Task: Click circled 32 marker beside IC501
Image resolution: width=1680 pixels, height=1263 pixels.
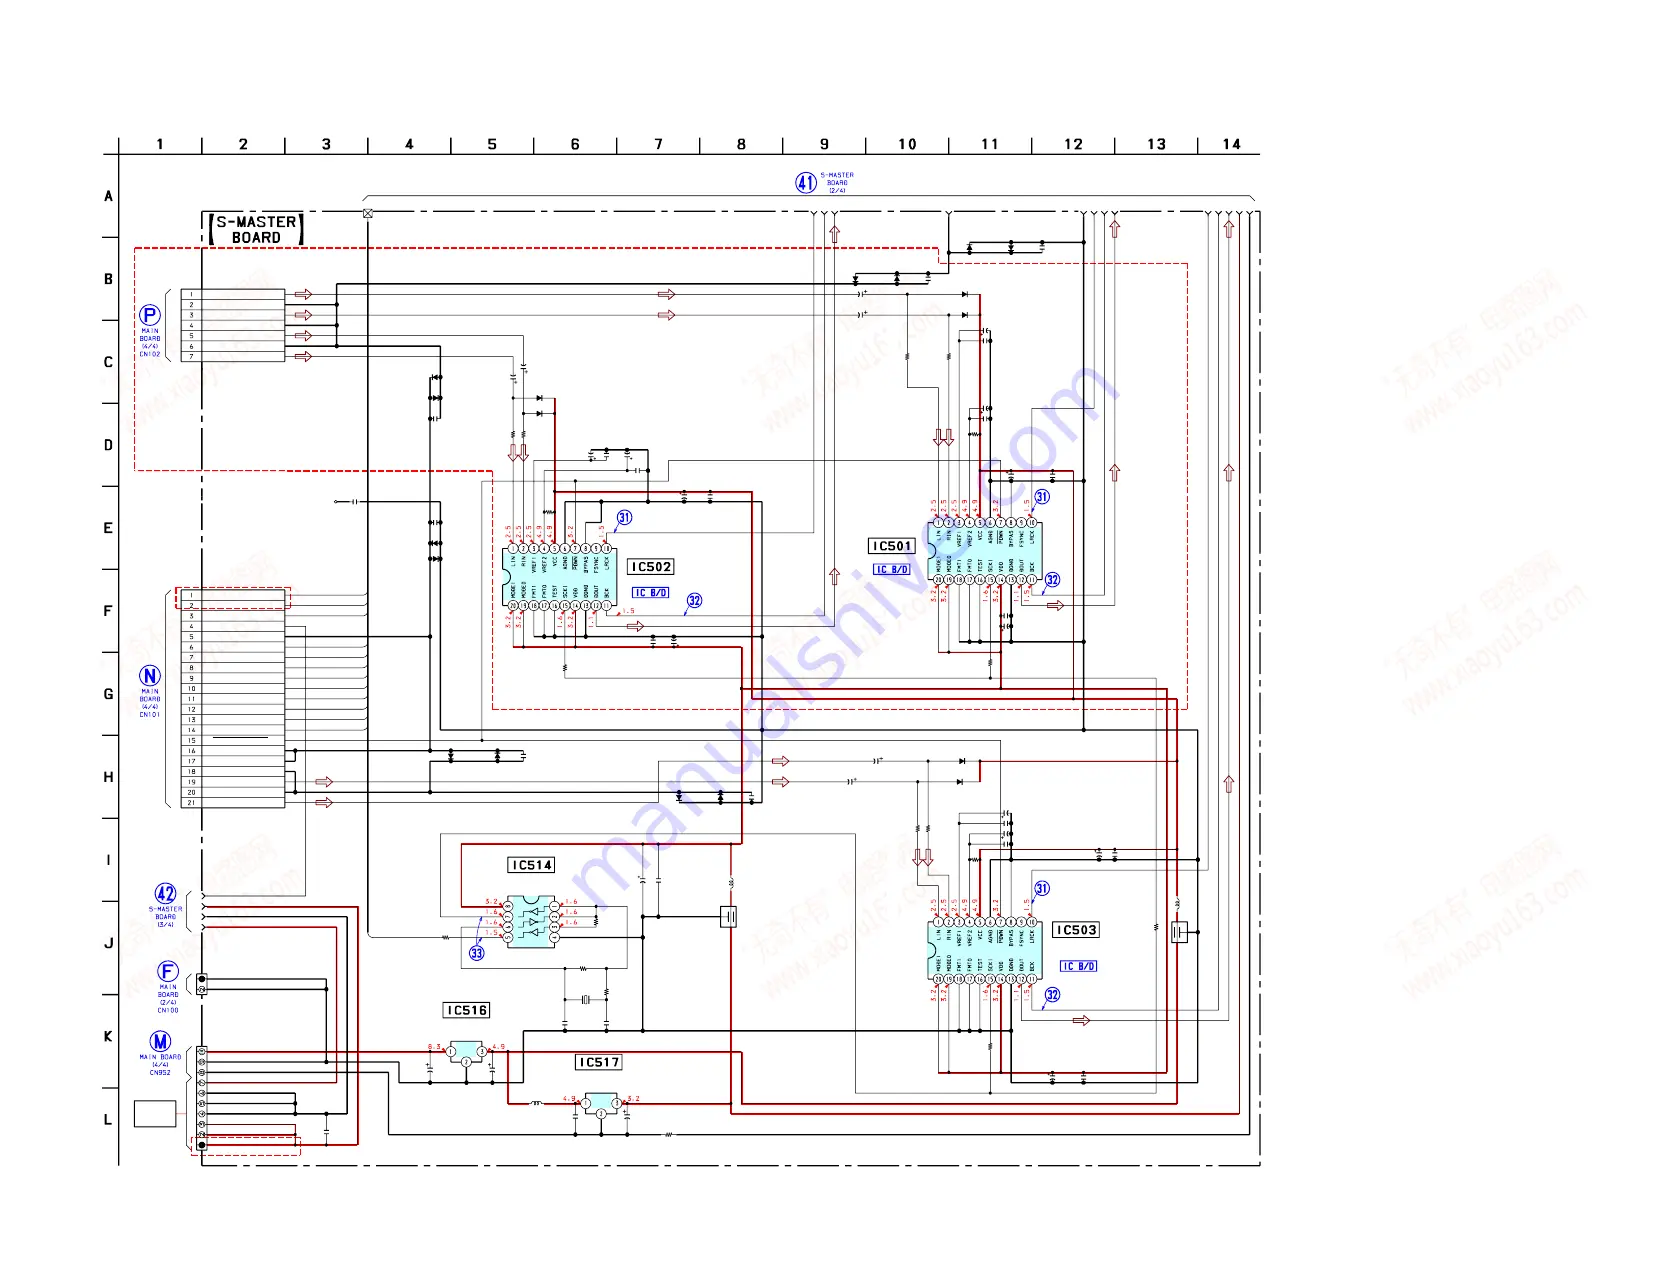Action: 1052,580
